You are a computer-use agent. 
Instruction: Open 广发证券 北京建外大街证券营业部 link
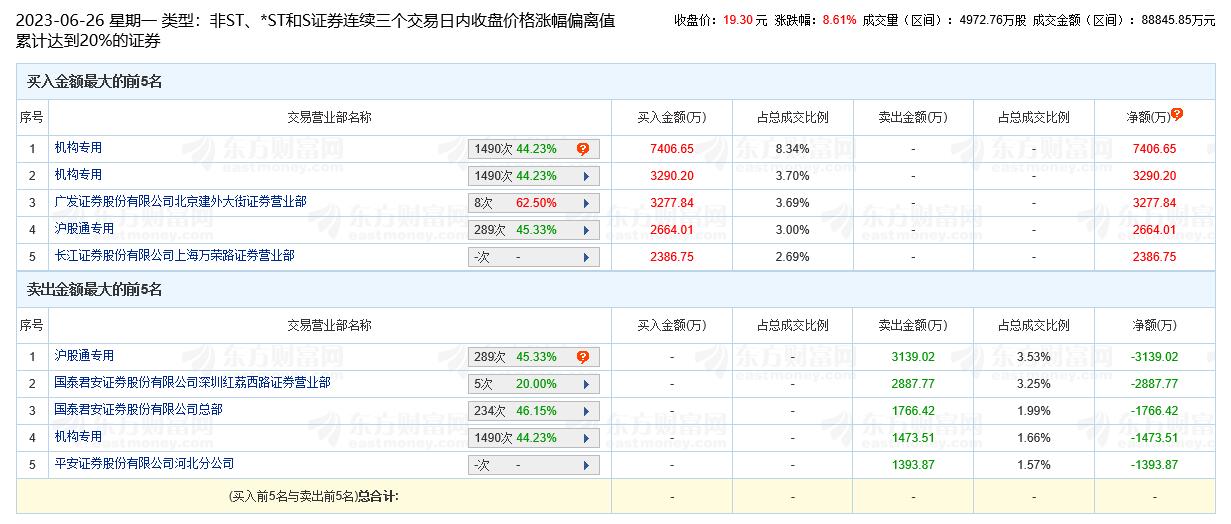pos(180,202)
